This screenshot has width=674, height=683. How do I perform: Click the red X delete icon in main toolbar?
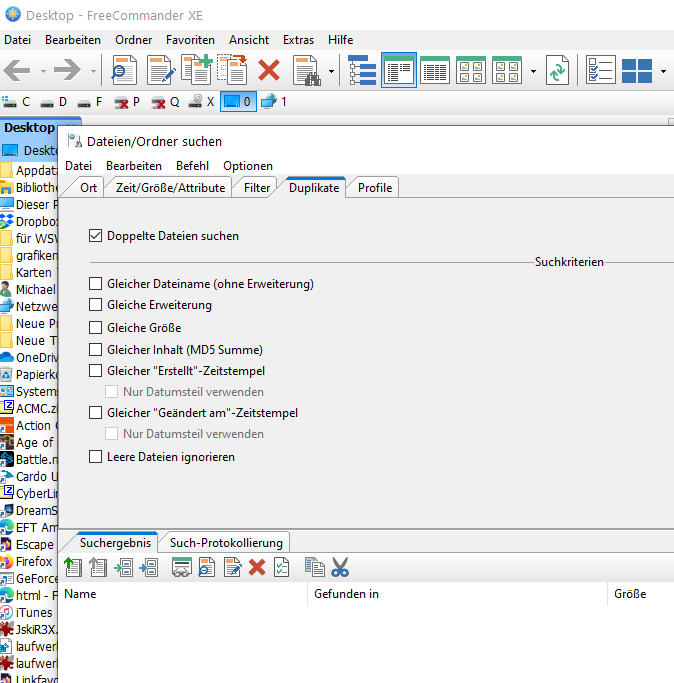[269, 70]
